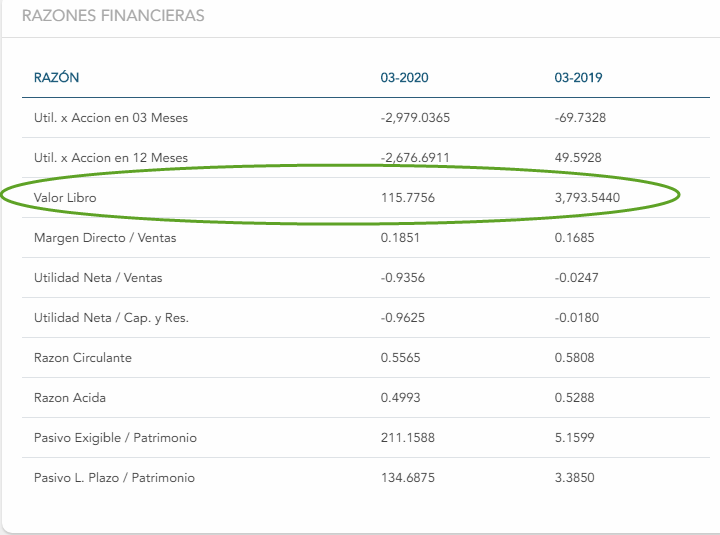Click the Utilidad Neta / Ventas label
This screenshot has width=720, height=535.
pos(98,278)
